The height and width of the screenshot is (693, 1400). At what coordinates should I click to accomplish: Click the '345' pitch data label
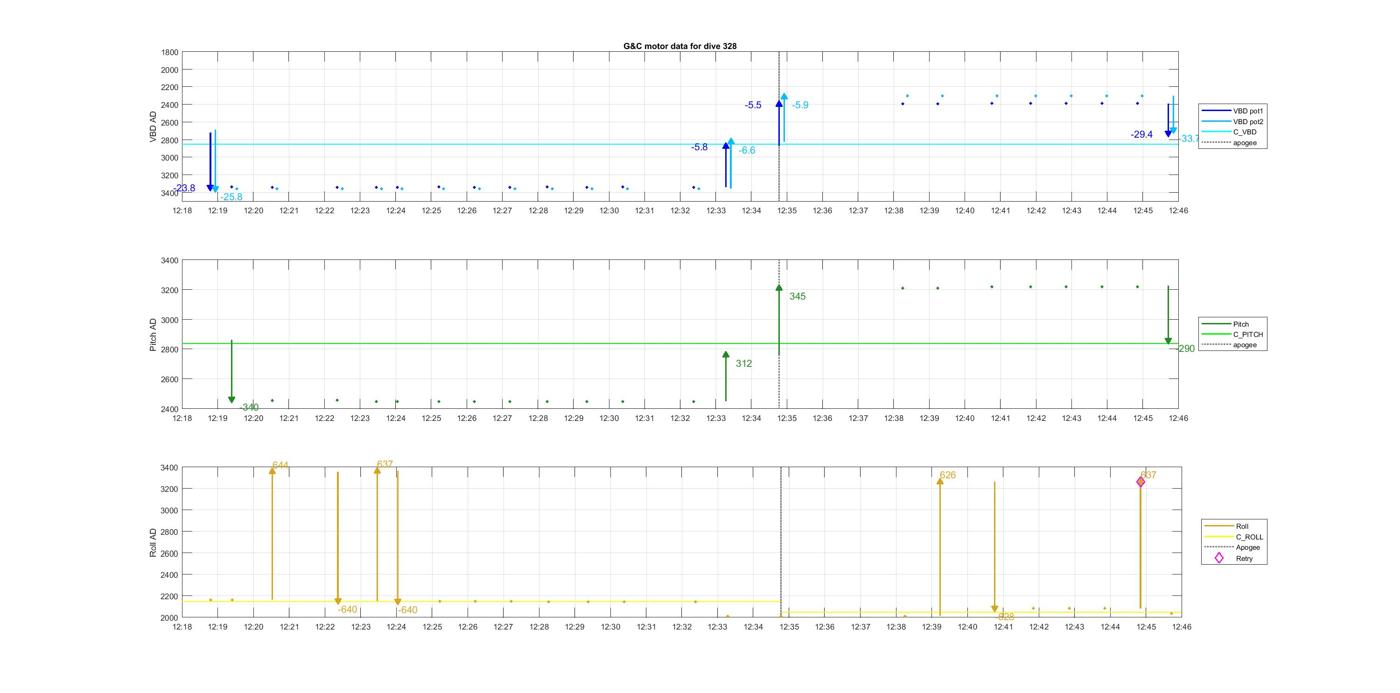point(797,296)
